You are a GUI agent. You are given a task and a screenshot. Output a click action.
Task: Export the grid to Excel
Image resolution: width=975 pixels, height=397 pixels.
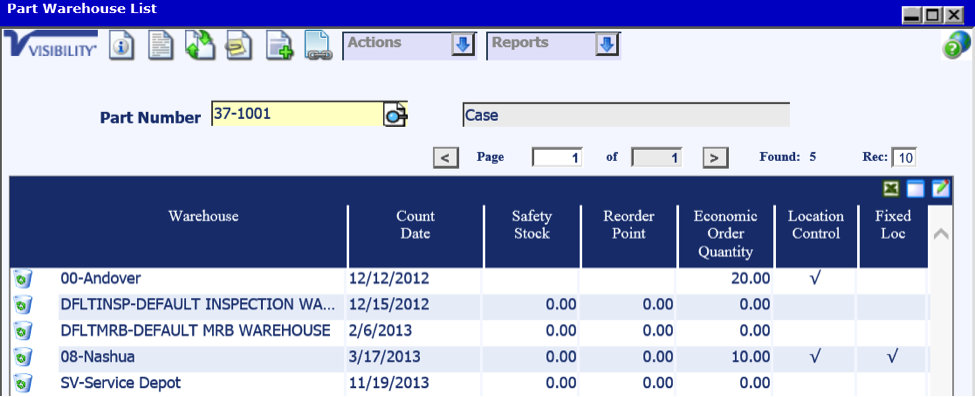click(x=892, y=189)
